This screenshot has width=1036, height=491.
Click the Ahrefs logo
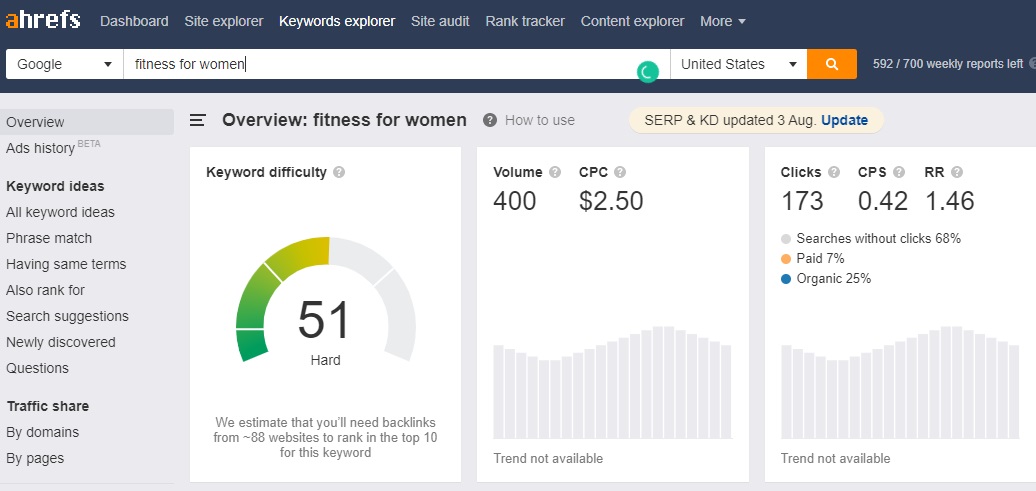[x=42, y=20]
